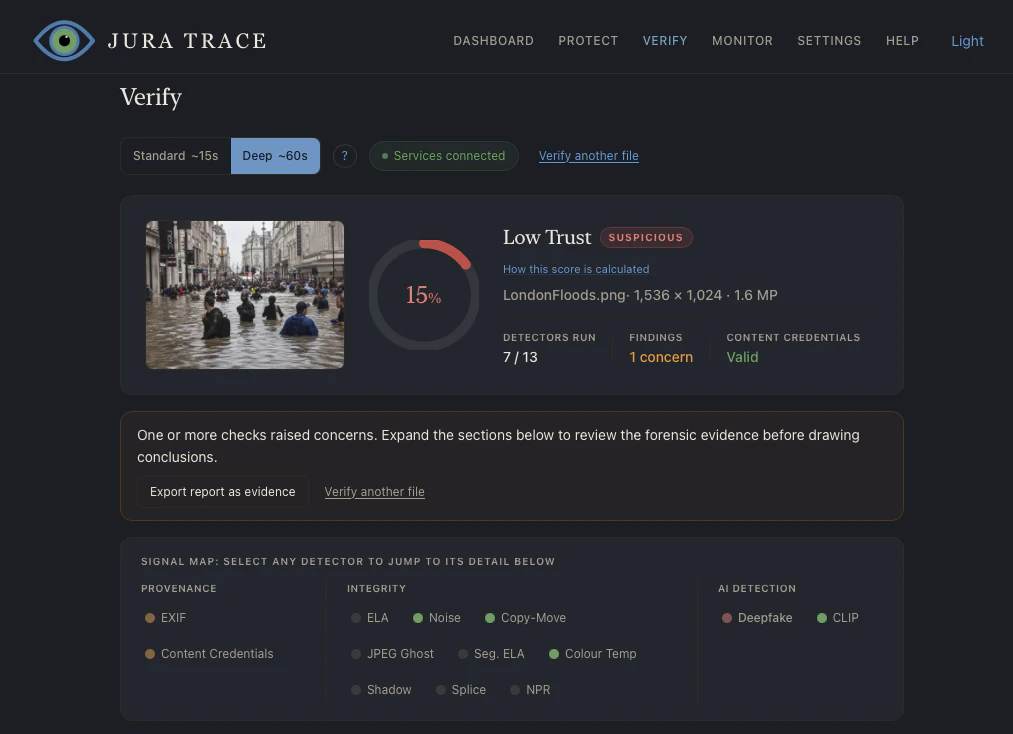This screenshot has width=1013, height=734.
Task: Click the JURA TRACE brand name
Action: [x=187, y=41]
